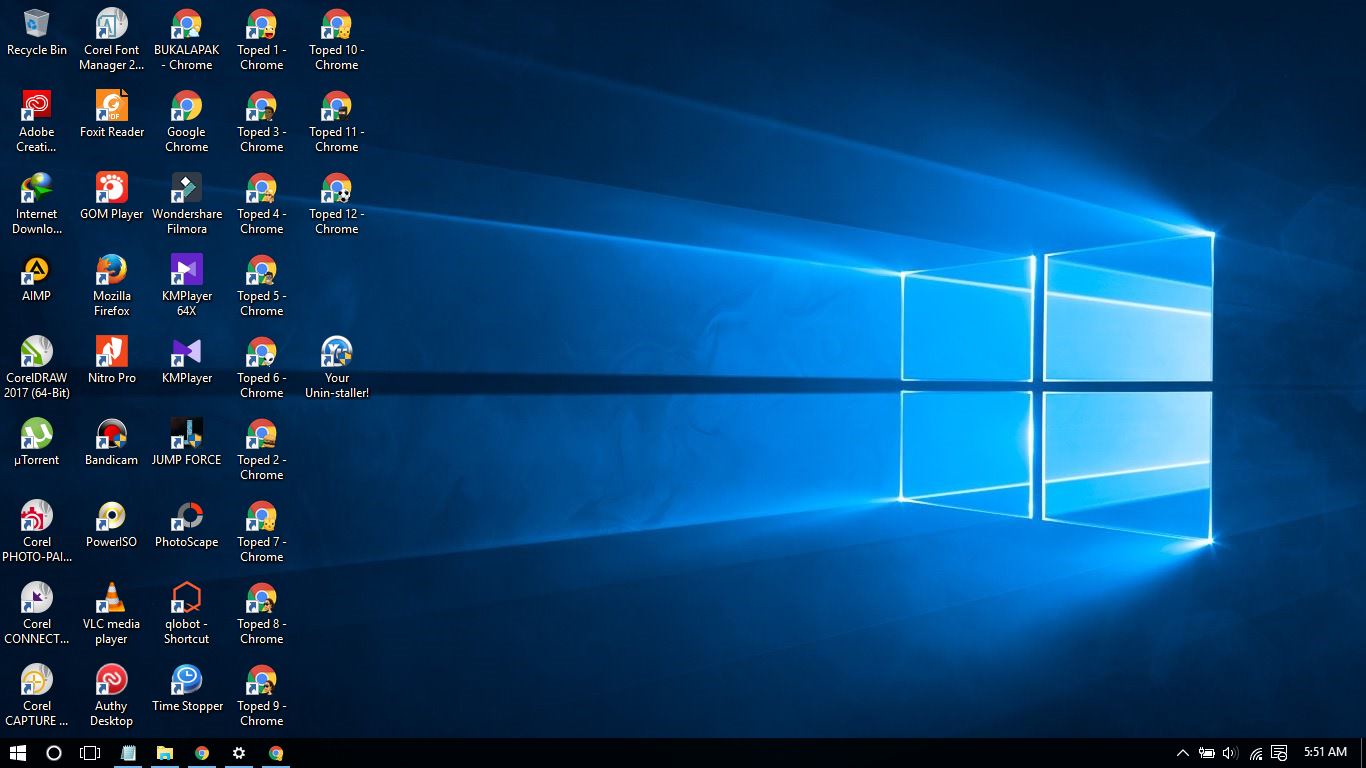
Task: Open the Wi-Fi network tray icon
Action: click(x=1255, y=753)
